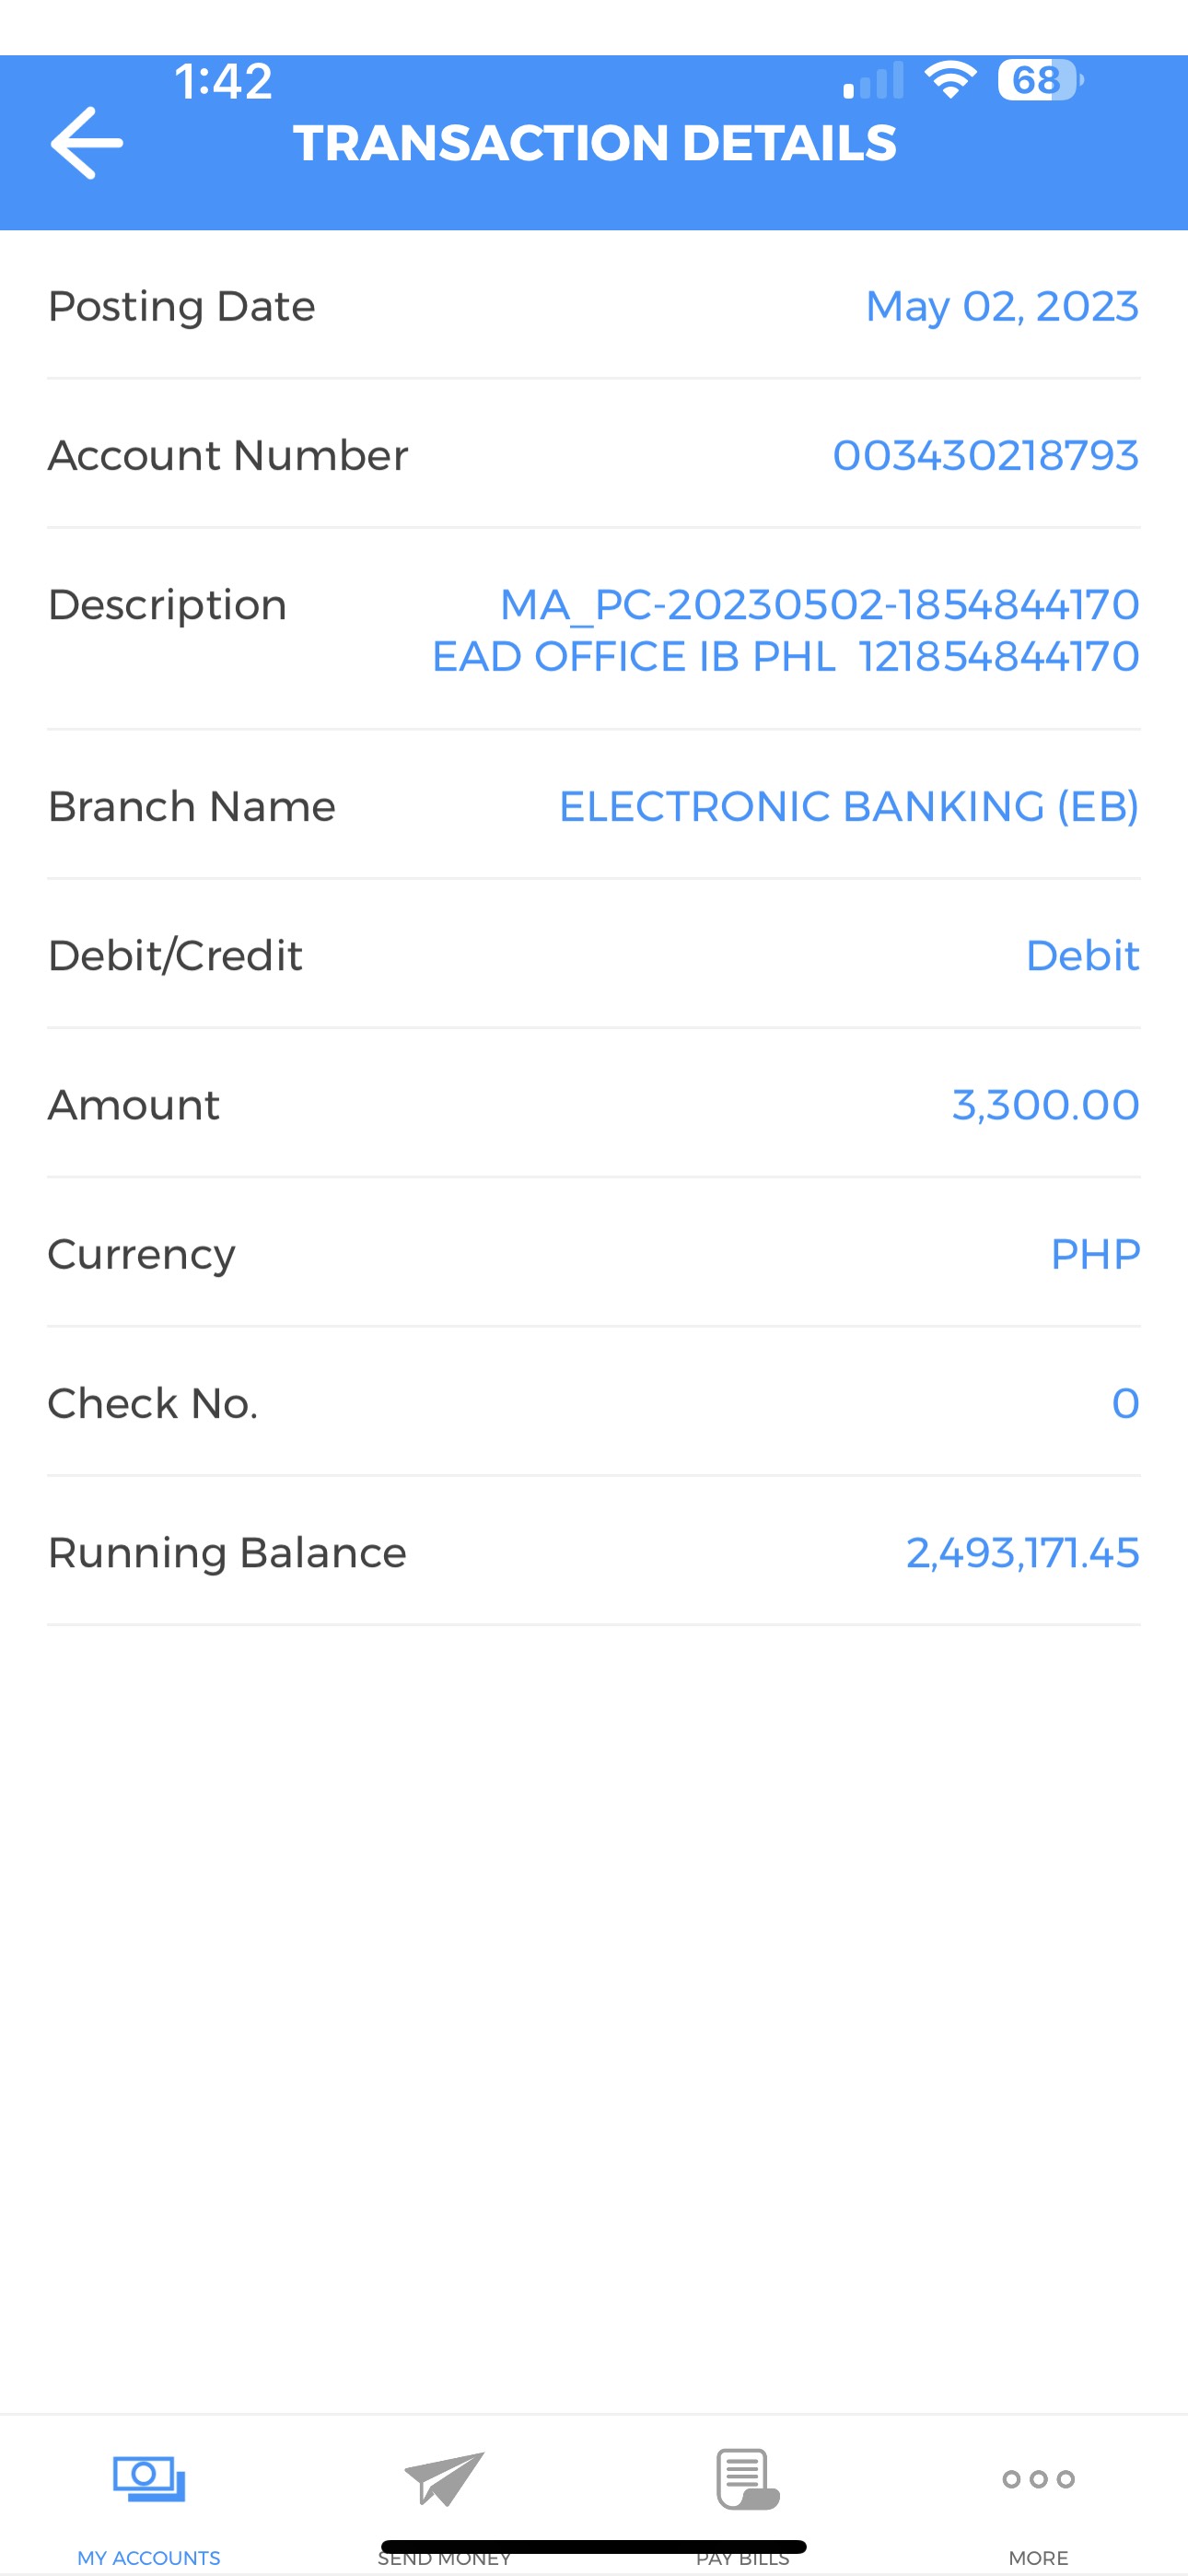Tap the ELECTRONIC BANKING (EB) branch value
This screenshot has height=2576, width=1188.
(848, 806)
